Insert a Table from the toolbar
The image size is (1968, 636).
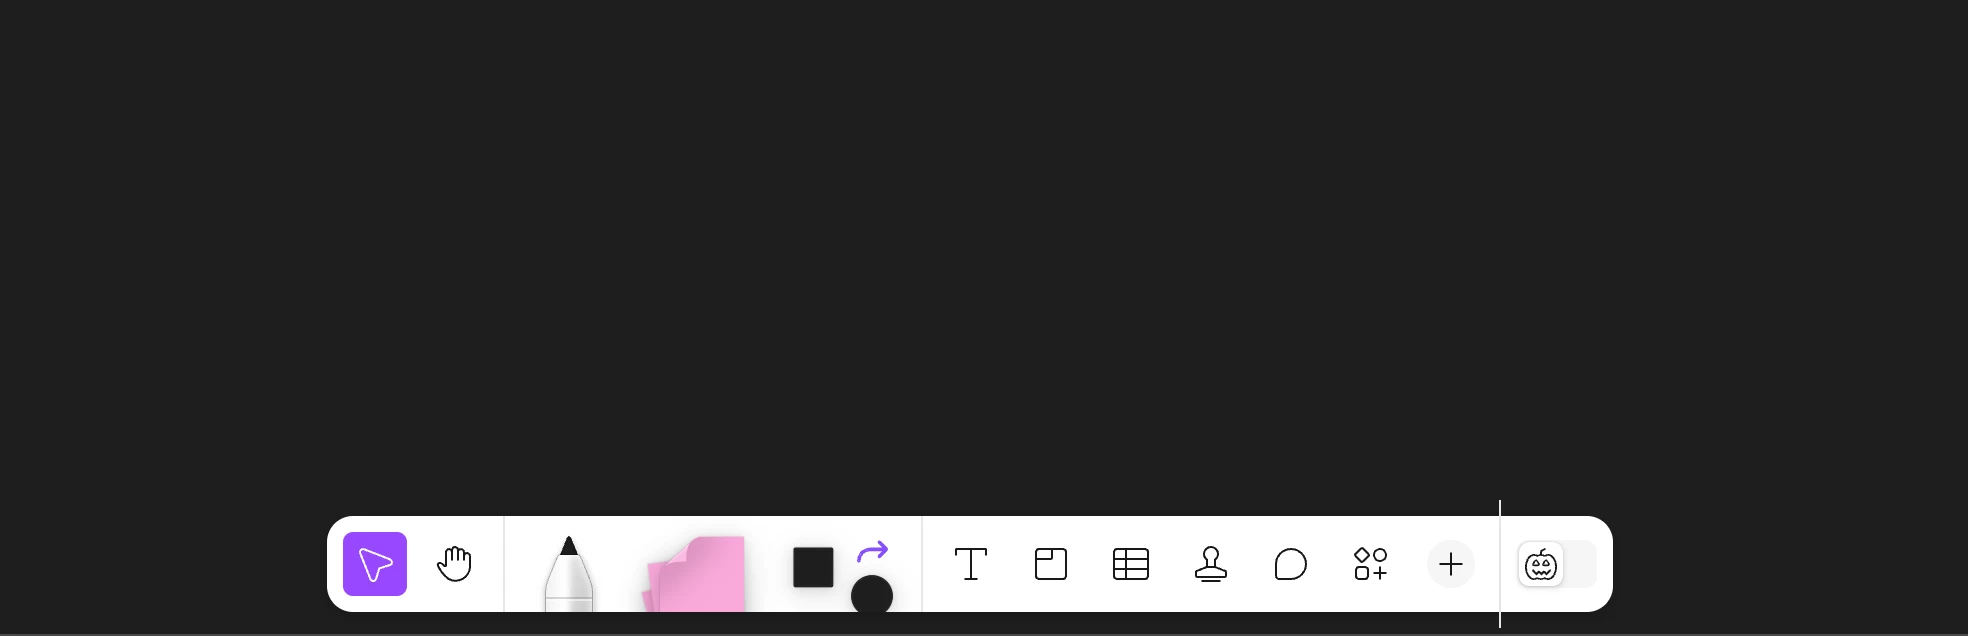(x=1131, y=564)
